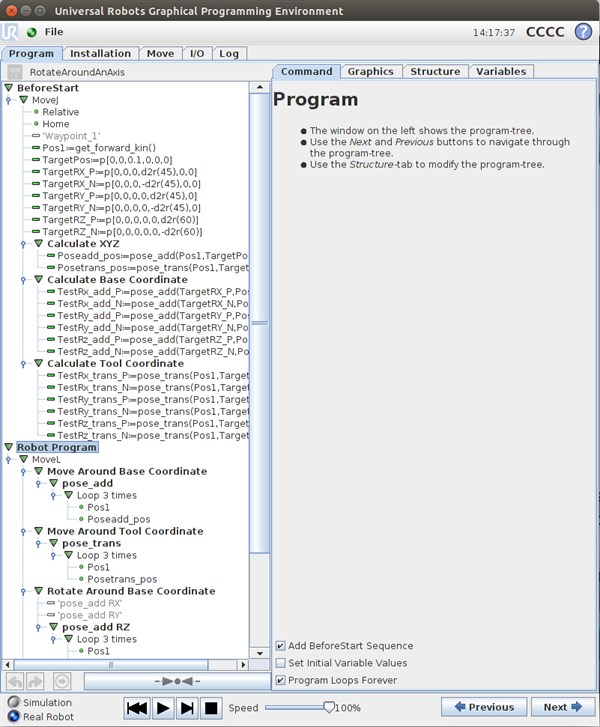The height and width of the screenshot is (727, 600).
Task: Open the Variables tab
Action: 501,71
